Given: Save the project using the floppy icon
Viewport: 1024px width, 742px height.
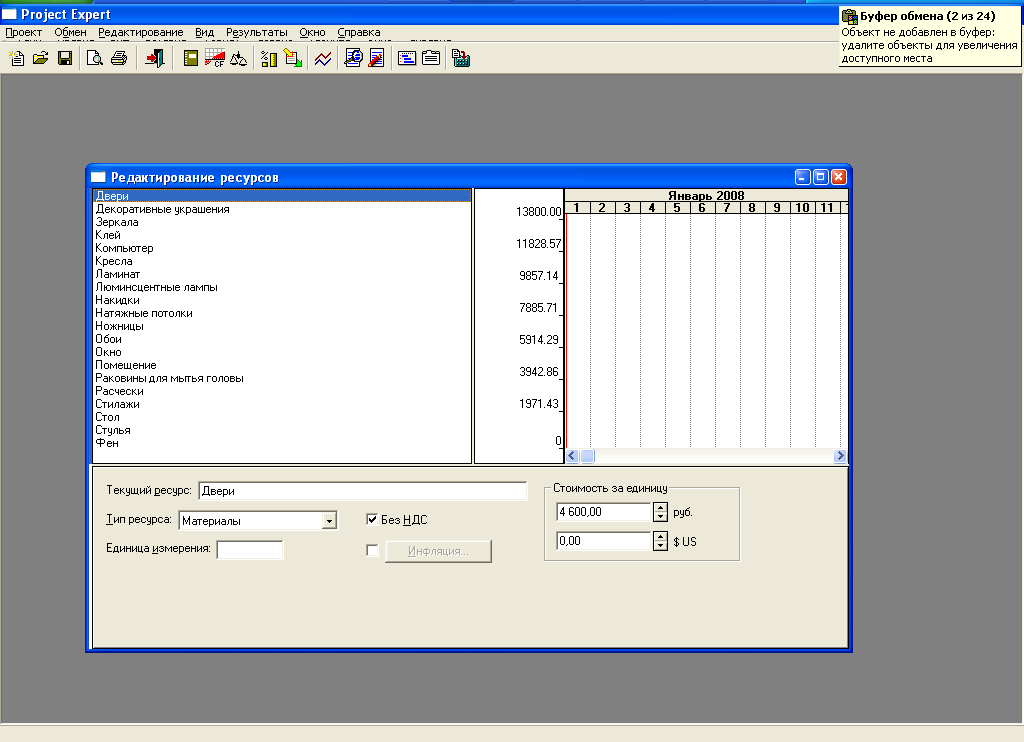Looking at the screenshot, I should pyautogui.click(x=65, y=59).
